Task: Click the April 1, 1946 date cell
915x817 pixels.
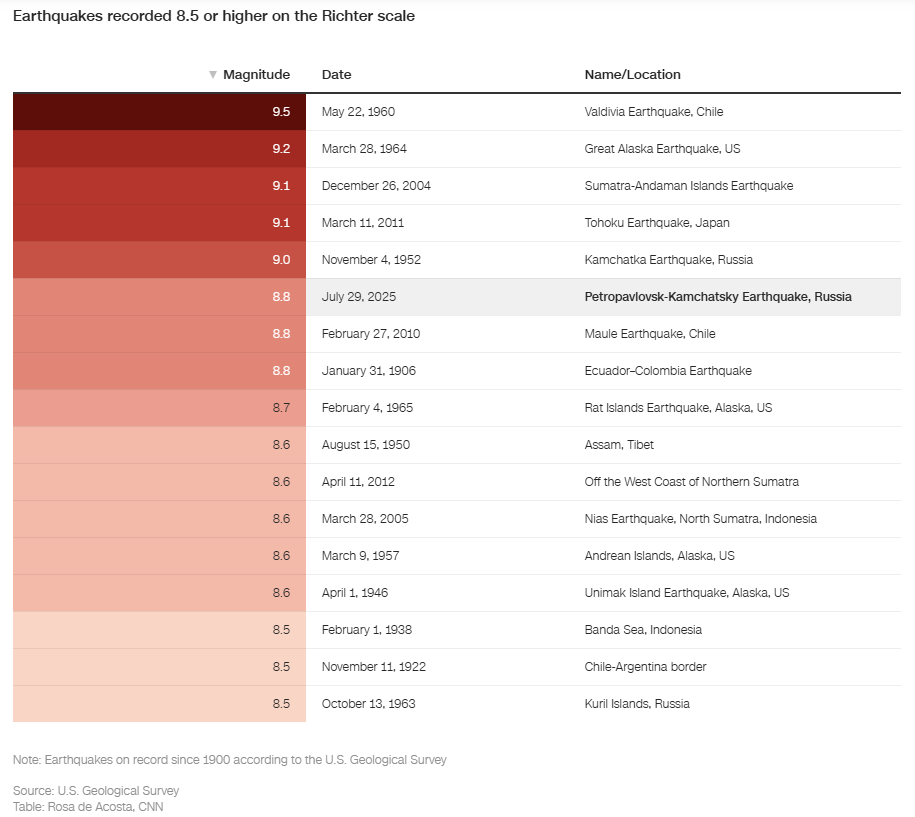Action: (355, 593)
